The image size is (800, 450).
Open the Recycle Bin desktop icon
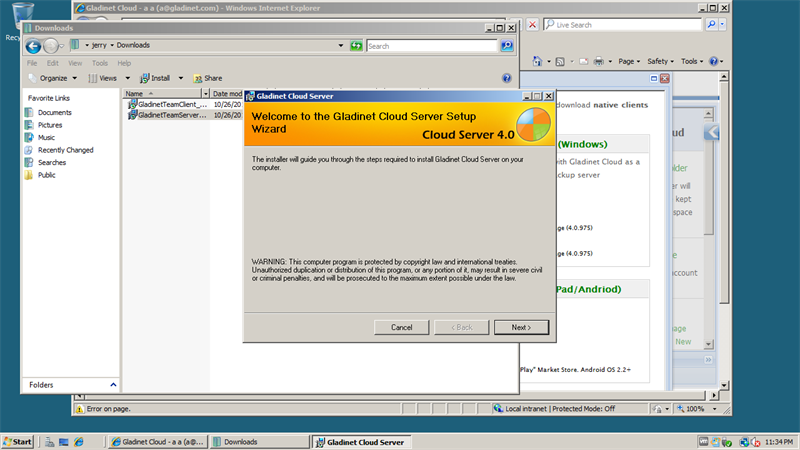[20, 20]
